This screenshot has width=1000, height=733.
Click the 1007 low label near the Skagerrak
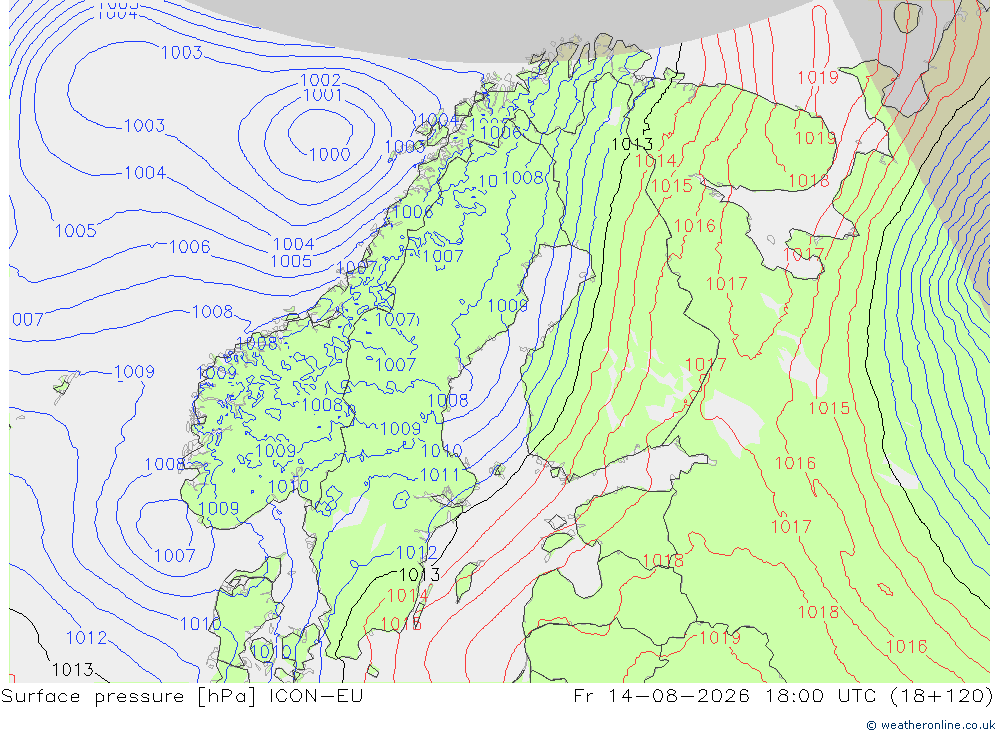click(175, 556)
